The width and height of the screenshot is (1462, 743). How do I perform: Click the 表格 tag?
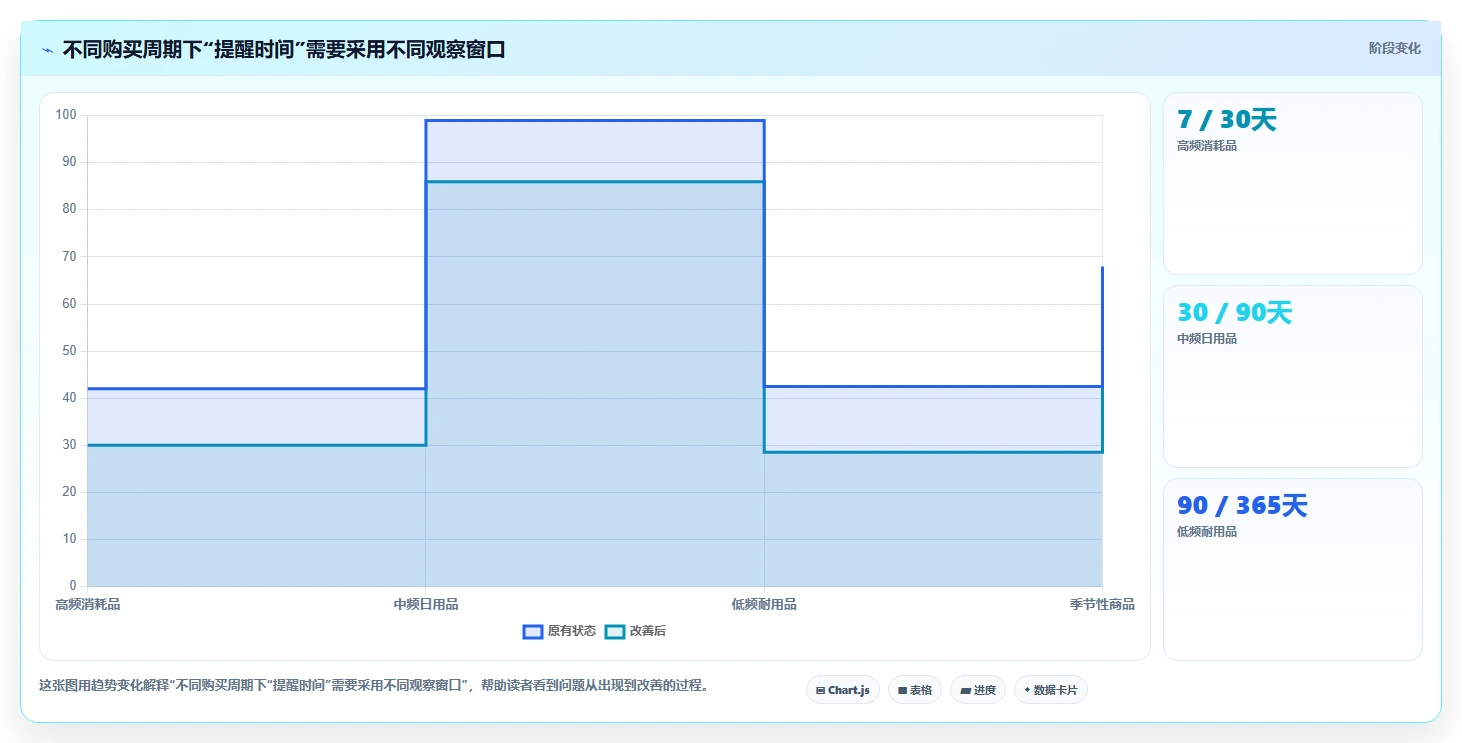pyautogui.click(x=915, y=690)
